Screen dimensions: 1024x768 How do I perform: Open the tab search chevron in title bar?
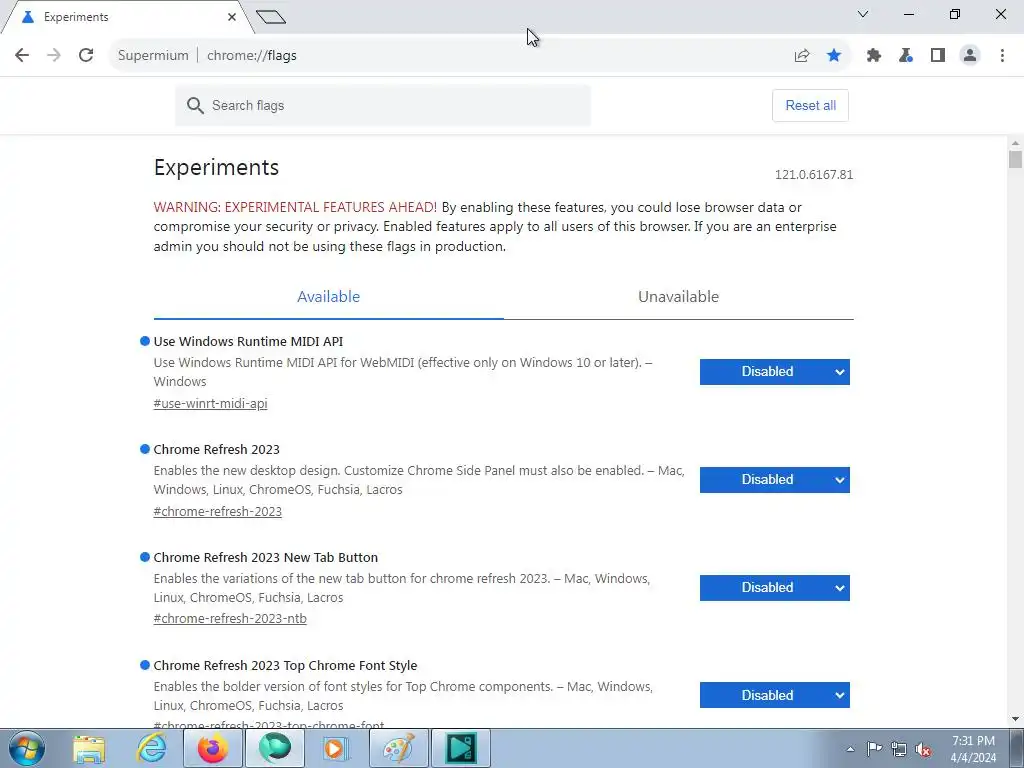[x=863, y=14]
